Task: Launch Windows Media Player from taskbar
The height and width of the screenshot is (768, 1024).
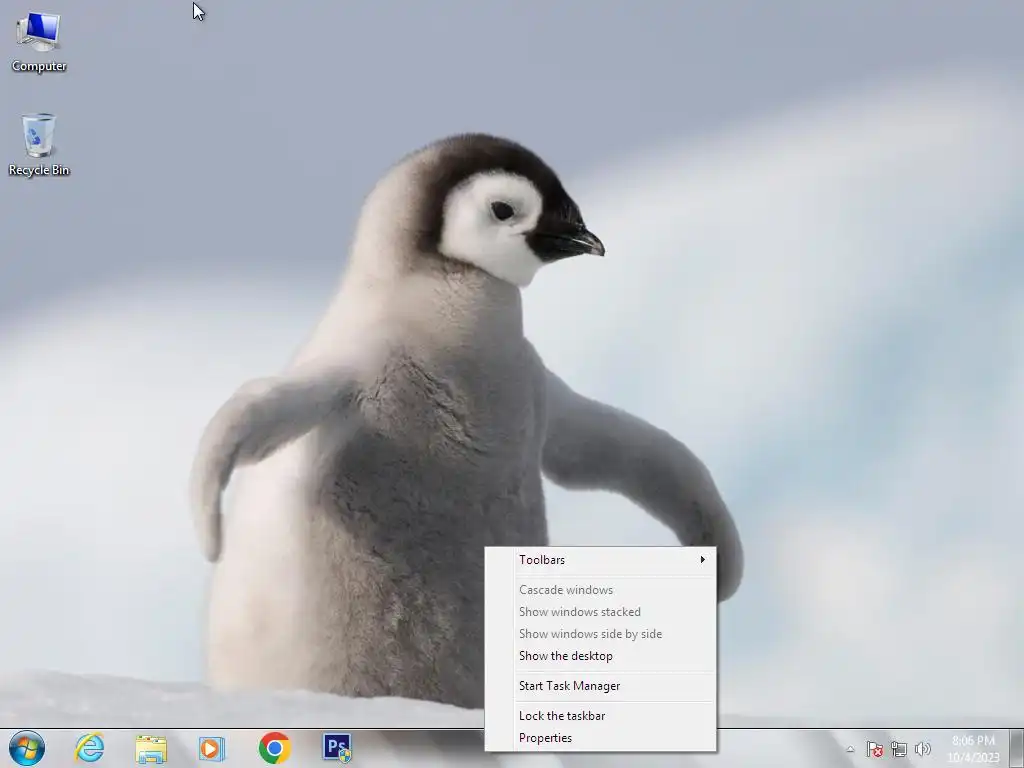Action: click(x=212, y=748)
